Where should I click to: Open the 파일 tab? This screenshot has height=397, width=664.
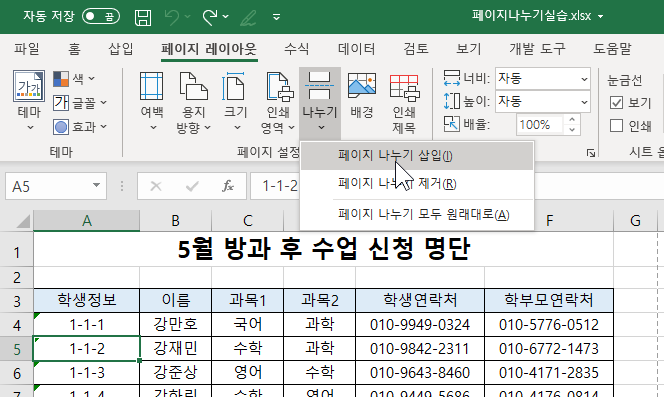[27, 49]
